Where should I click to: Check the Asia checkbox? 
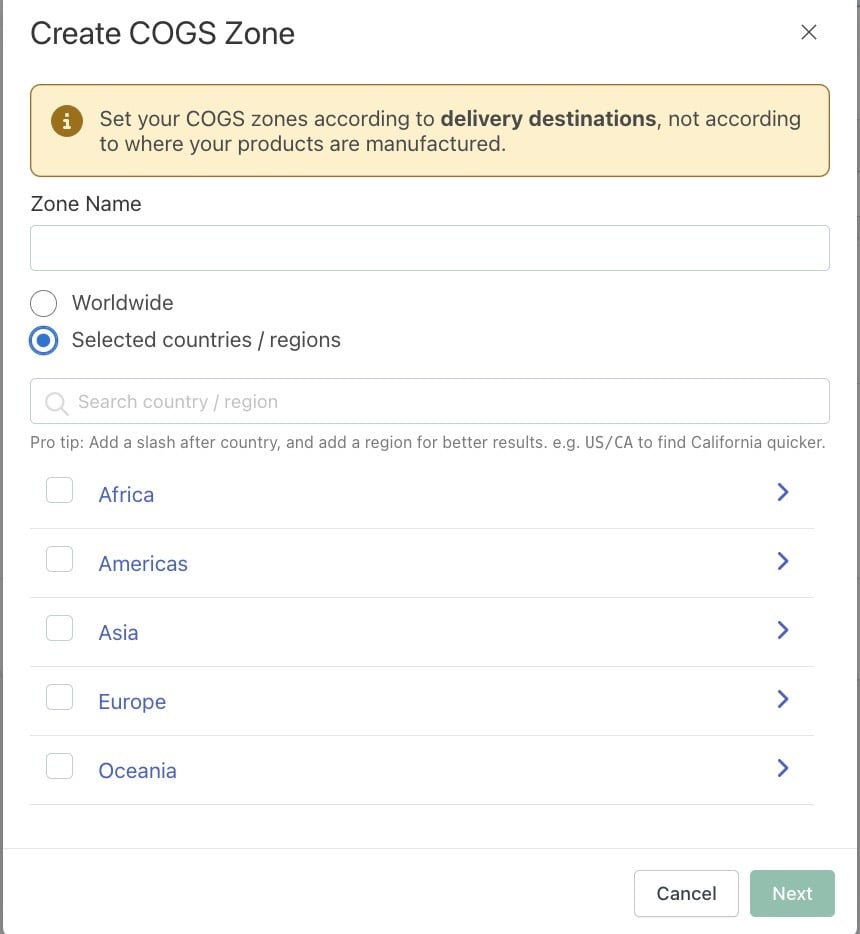[x=60, y=628]
